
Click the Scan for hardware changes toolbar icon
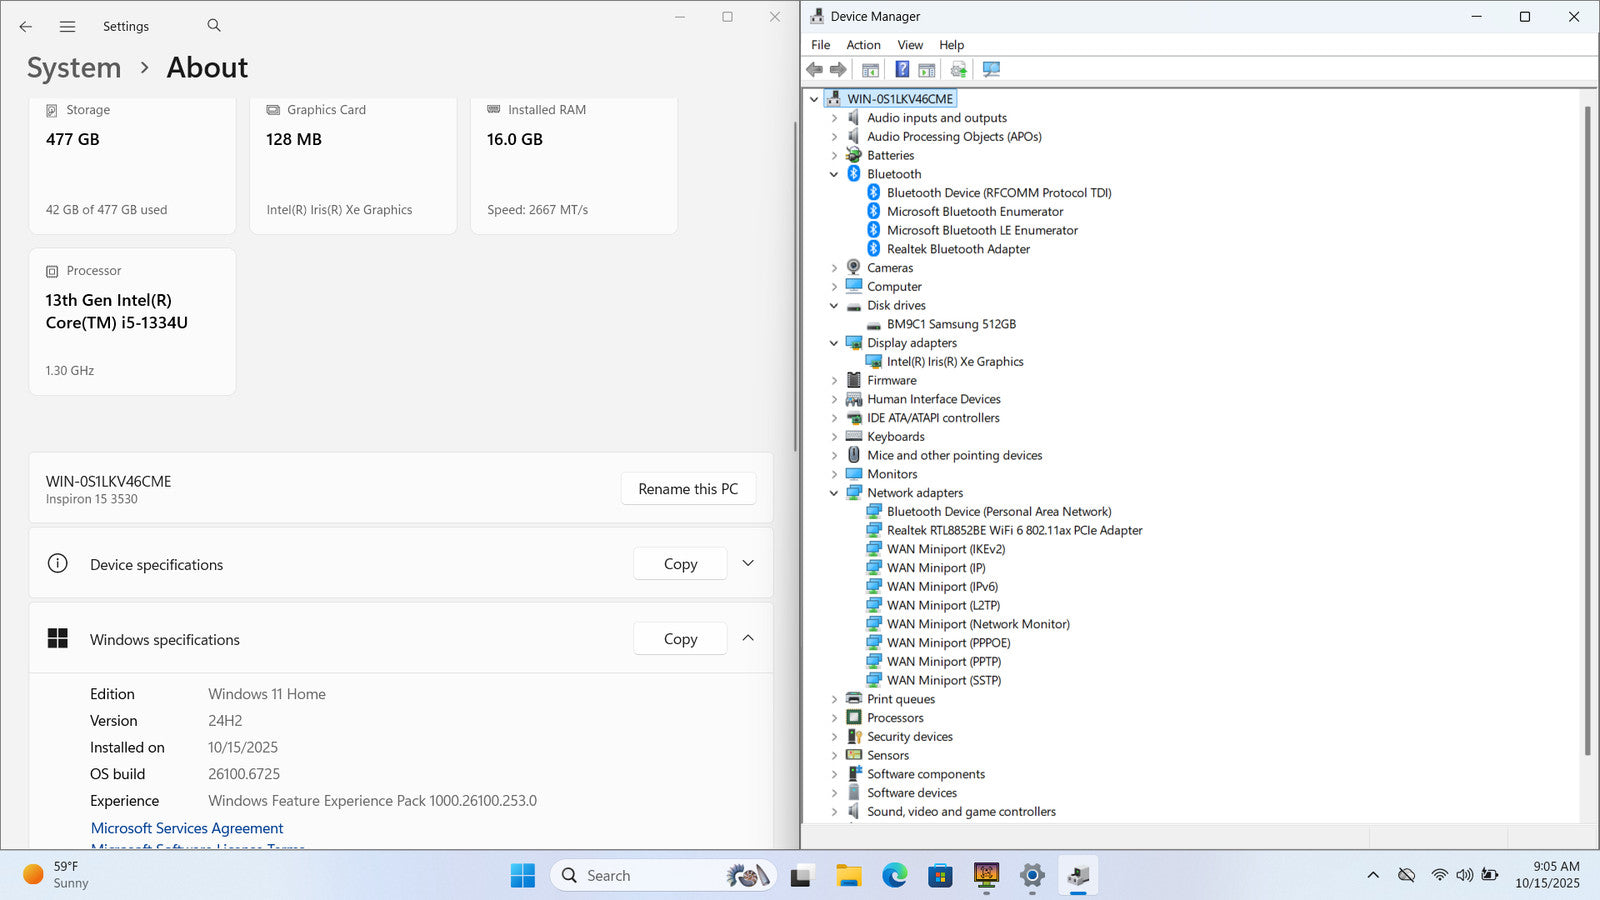pos(991,69)
